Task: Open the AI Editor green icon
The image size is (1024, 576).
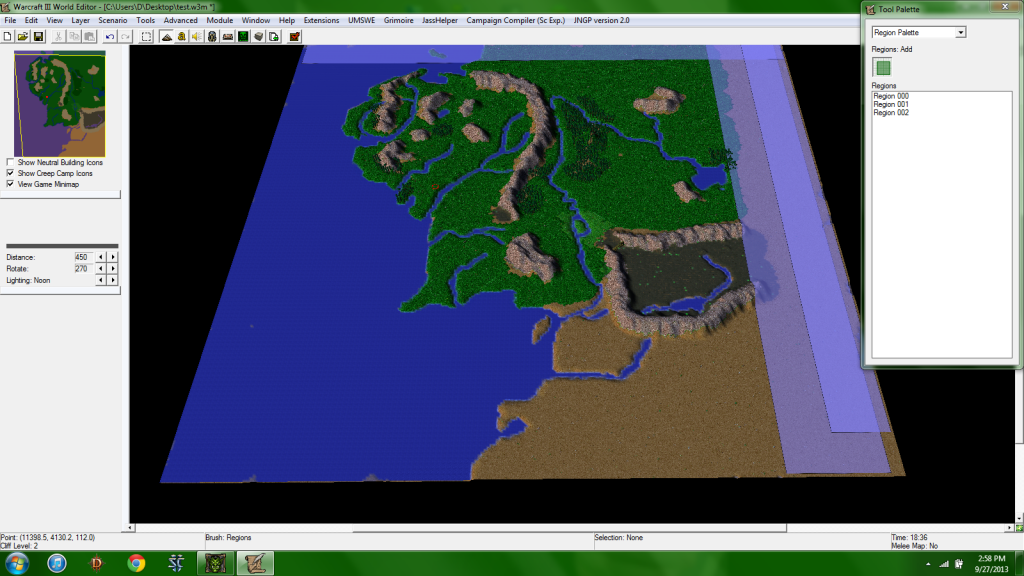Action: click(x=243, y=37)
